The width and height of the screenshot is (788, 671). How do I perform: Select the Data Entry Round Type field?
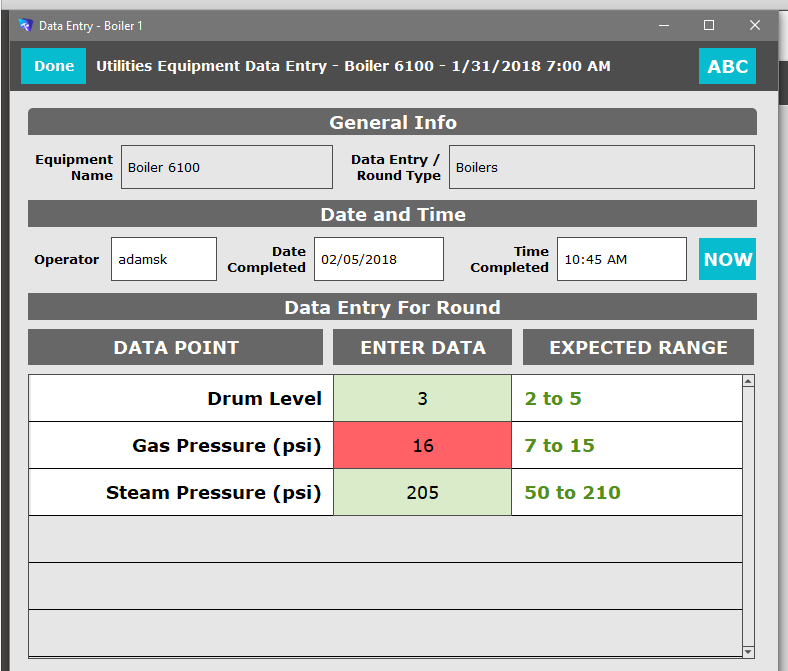coord(602,167)
